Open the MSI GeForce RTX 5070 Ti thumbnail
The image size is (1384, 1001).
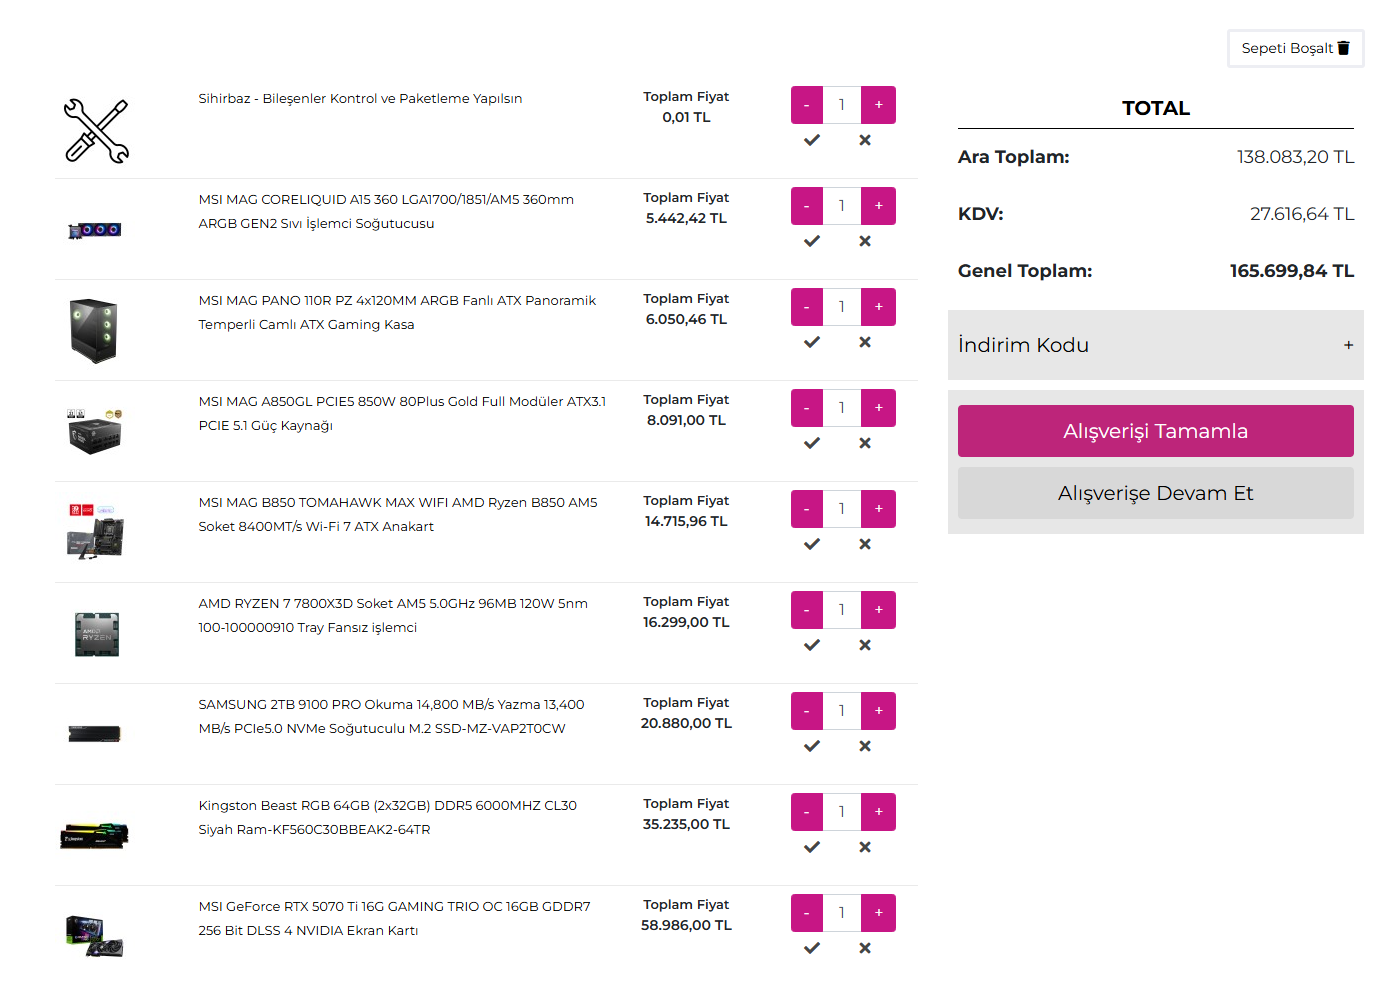click(95, 936)
